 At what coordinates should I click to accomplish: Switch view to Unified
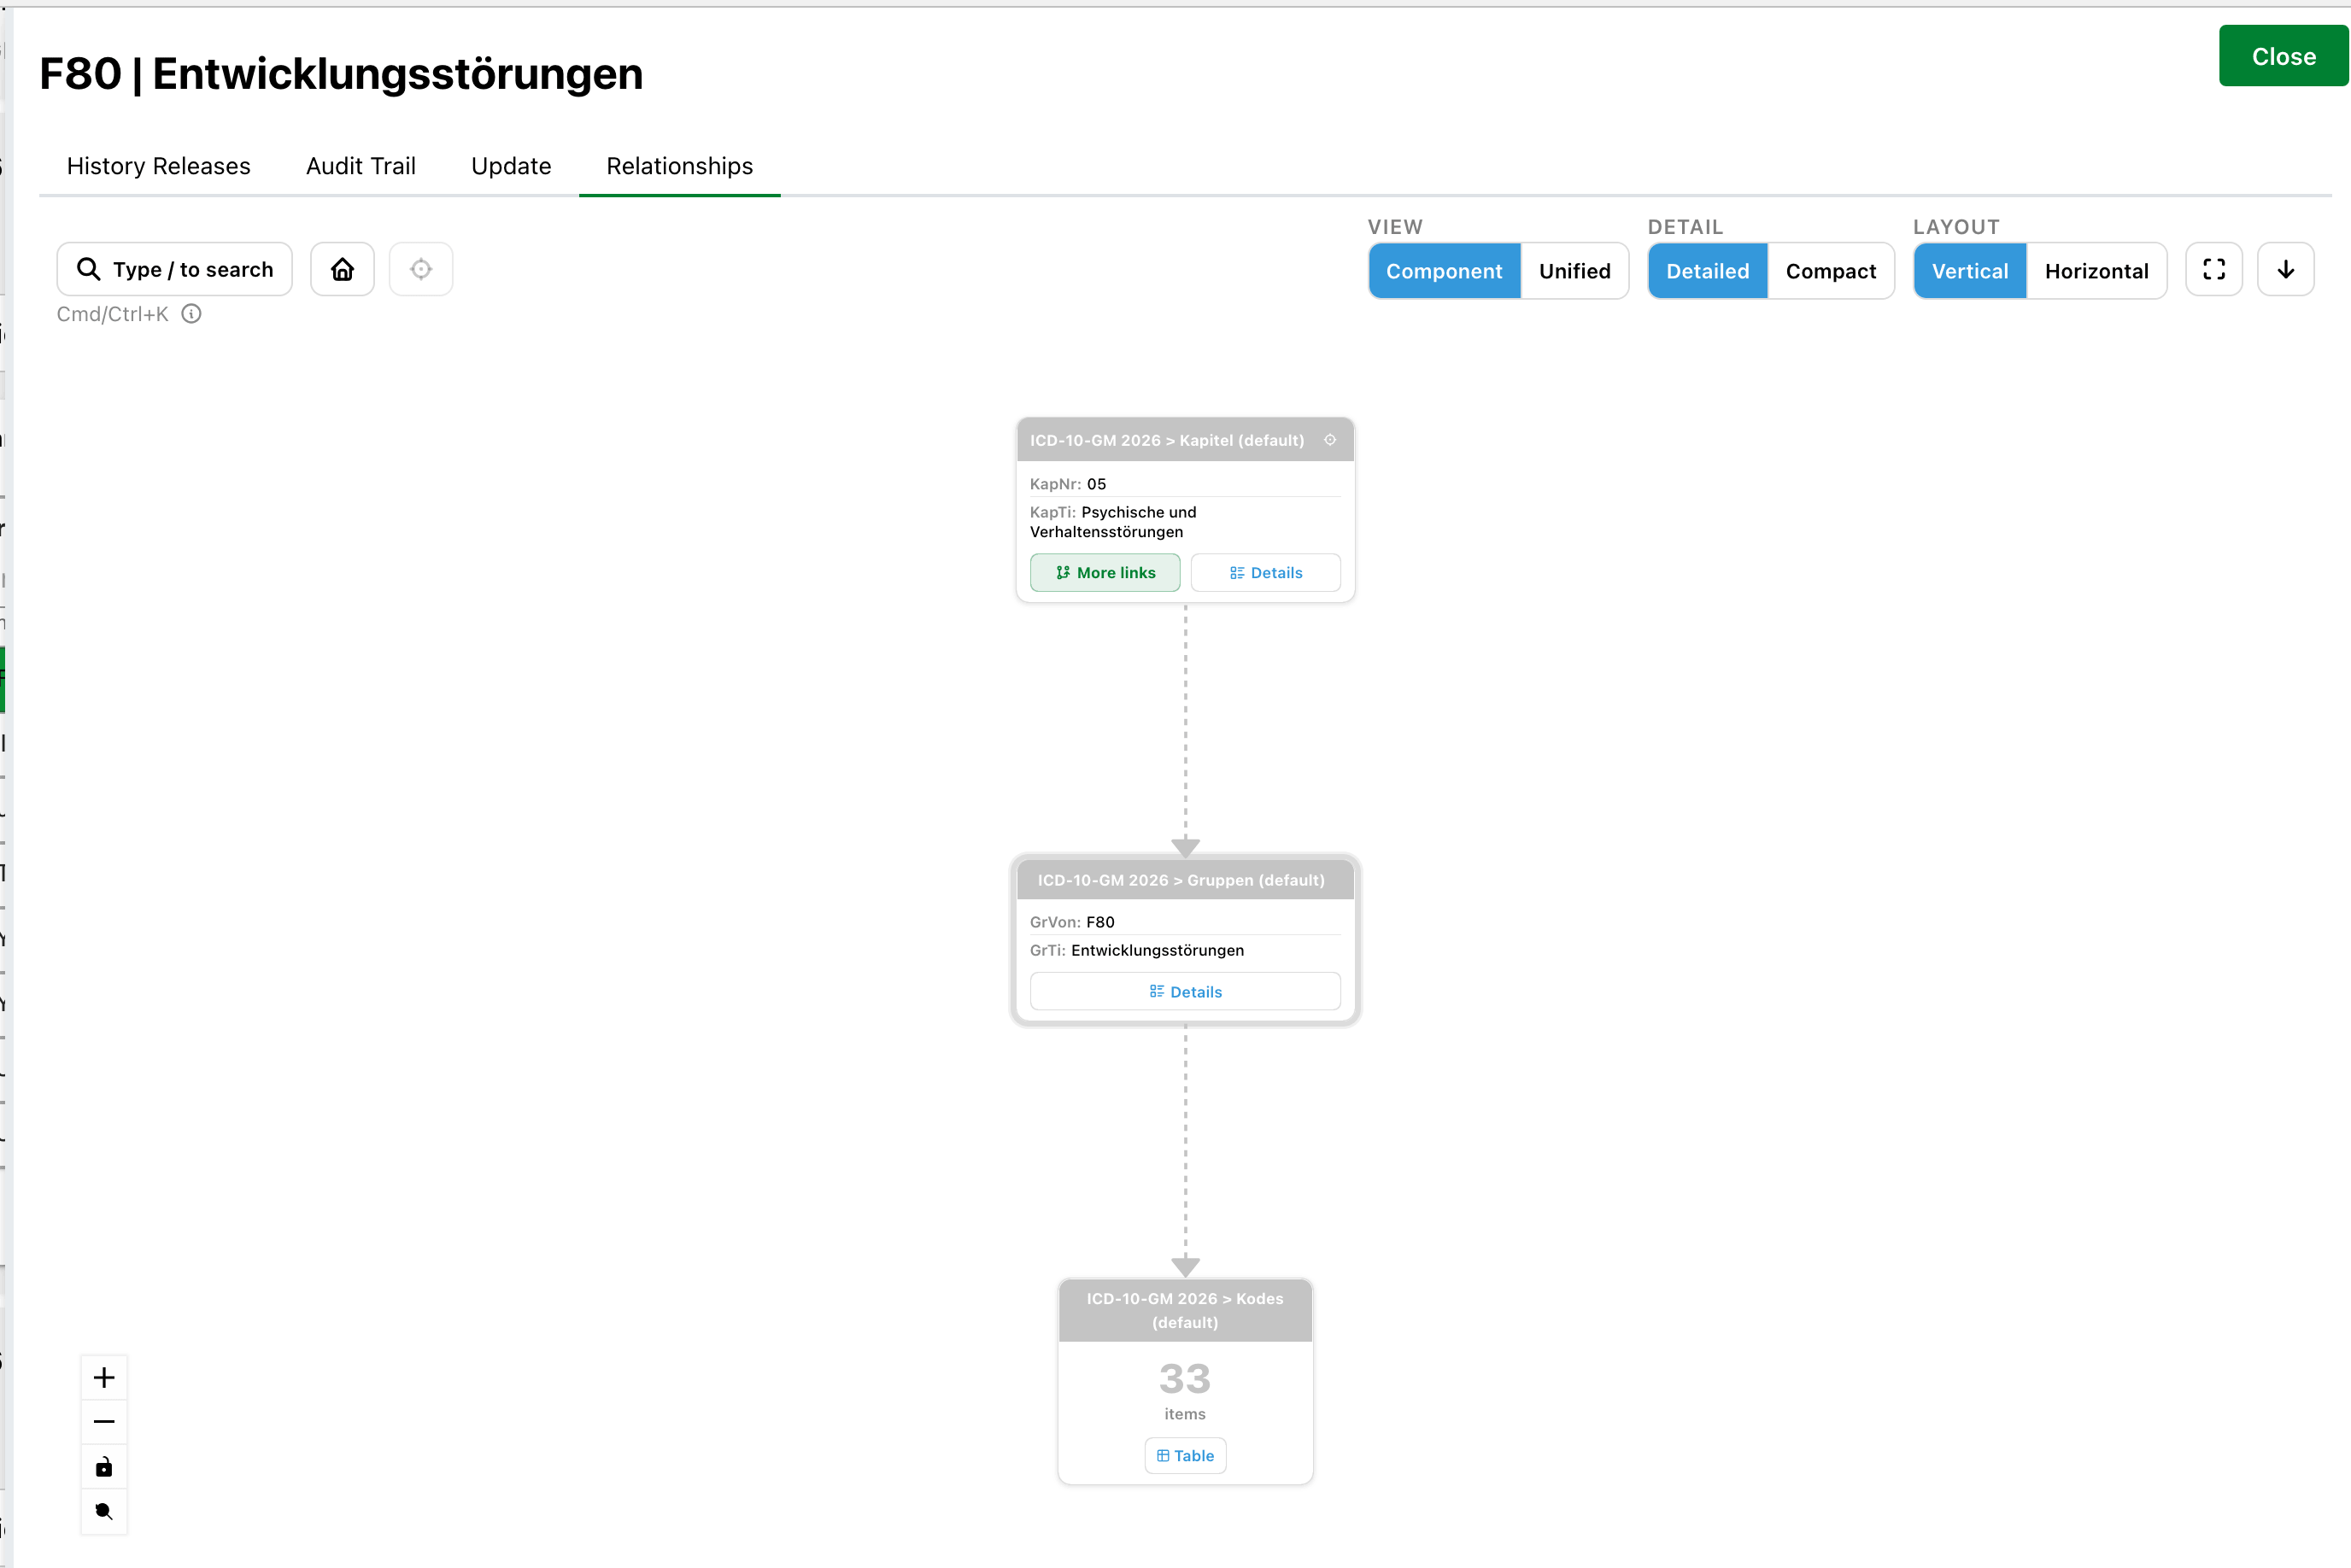1574,271
